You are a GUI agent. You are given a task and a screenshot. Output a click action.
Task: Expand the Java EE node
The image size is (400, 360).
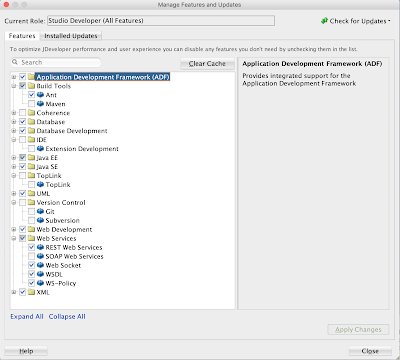pos(14,158)
